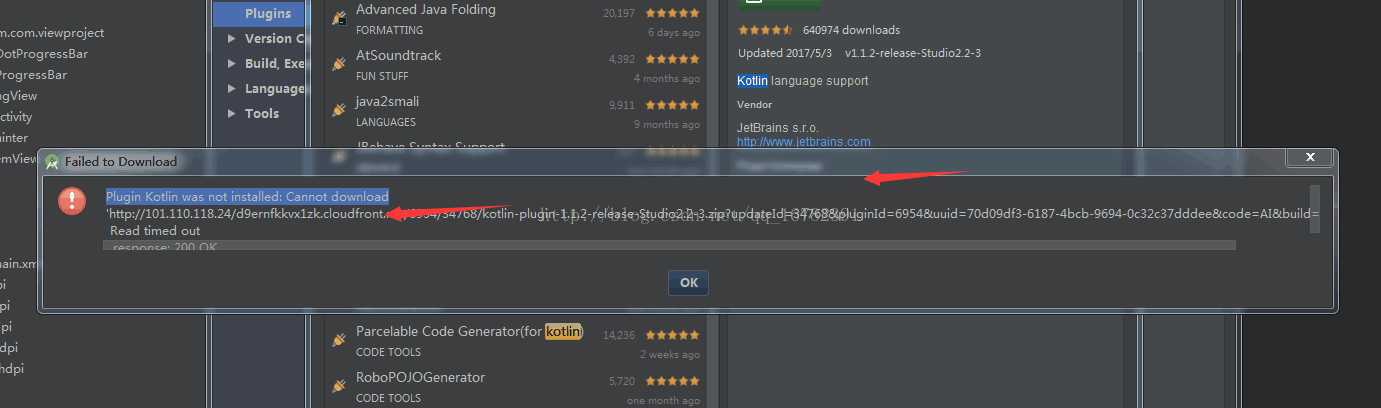Click 'm.com.viewproject' in project tree

coord(52,33)
